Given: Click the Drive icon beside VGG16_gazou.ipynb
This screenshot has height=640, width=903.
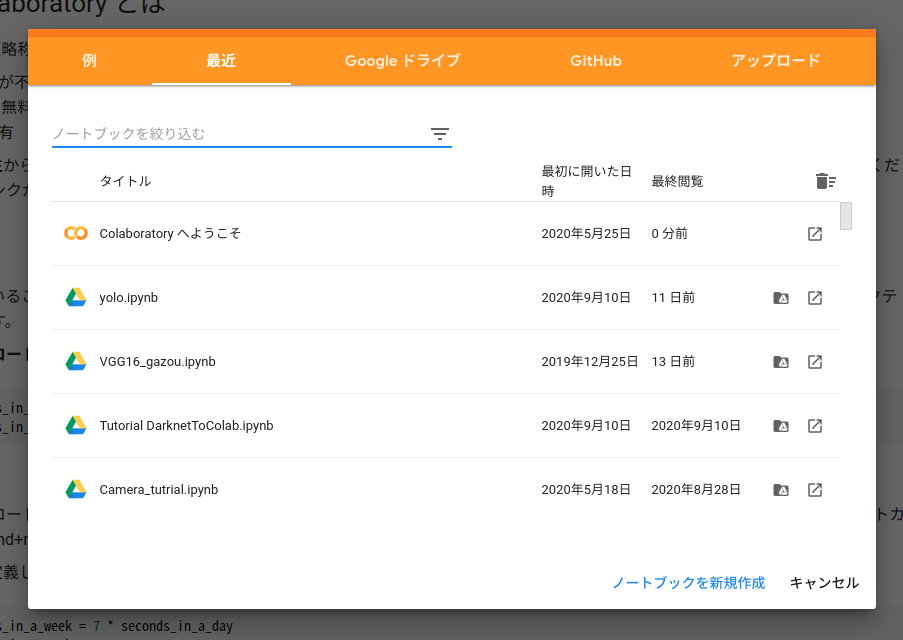Looking at the screenshot, I should [x=75, y=361].
